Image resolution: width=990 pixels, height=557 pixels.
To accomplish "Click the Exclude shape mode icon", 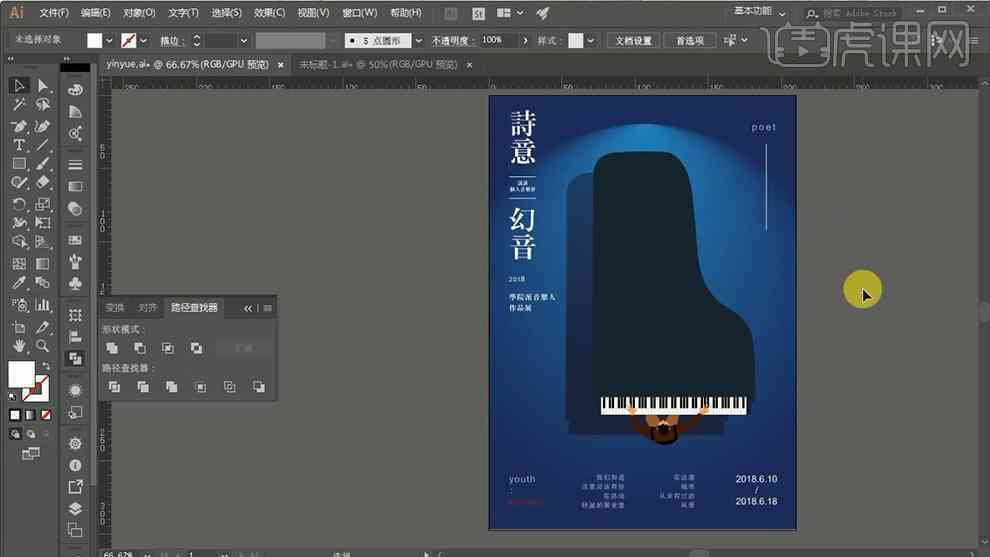I will pyautogui.click(x=196, y=348).
